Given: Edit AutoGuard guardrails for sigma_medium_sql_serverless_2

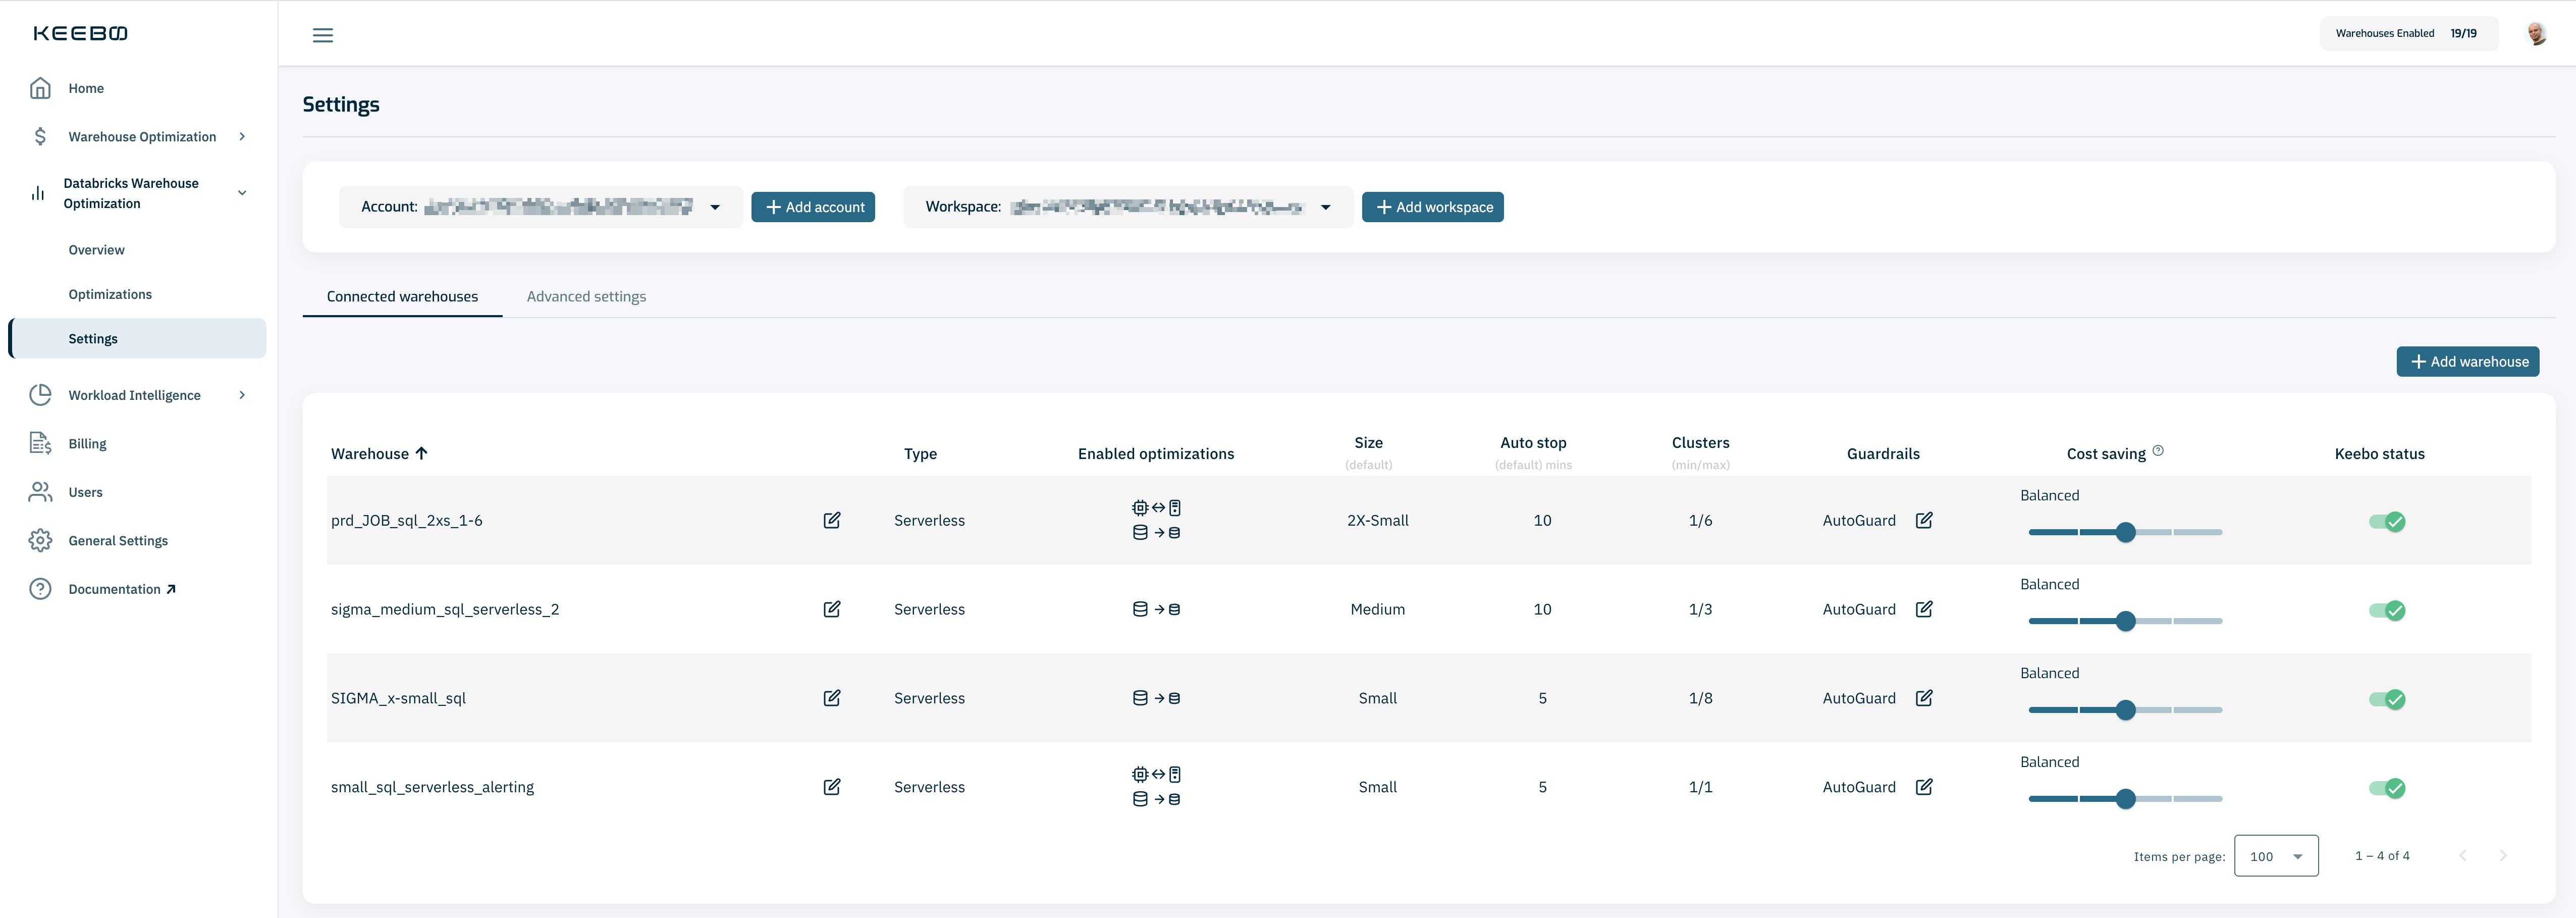Looking at the screenshot, I should pyautogui.click(x=1923, y=609).
